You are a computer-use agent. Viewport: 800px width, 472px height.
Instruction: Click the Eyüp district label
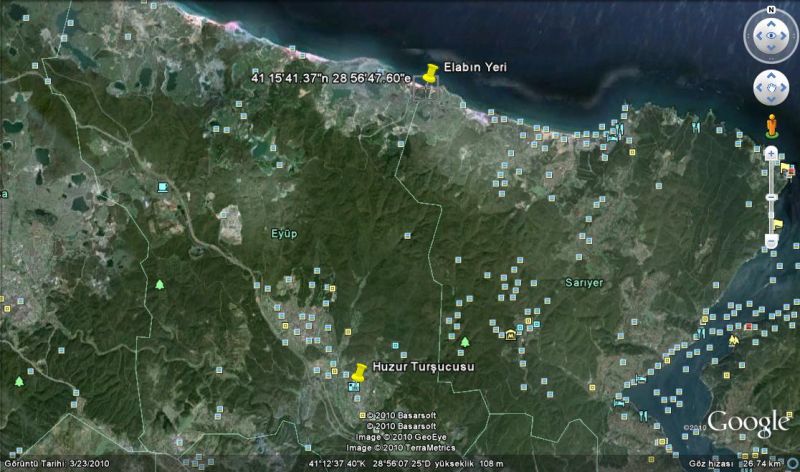[x=286, y=233]
